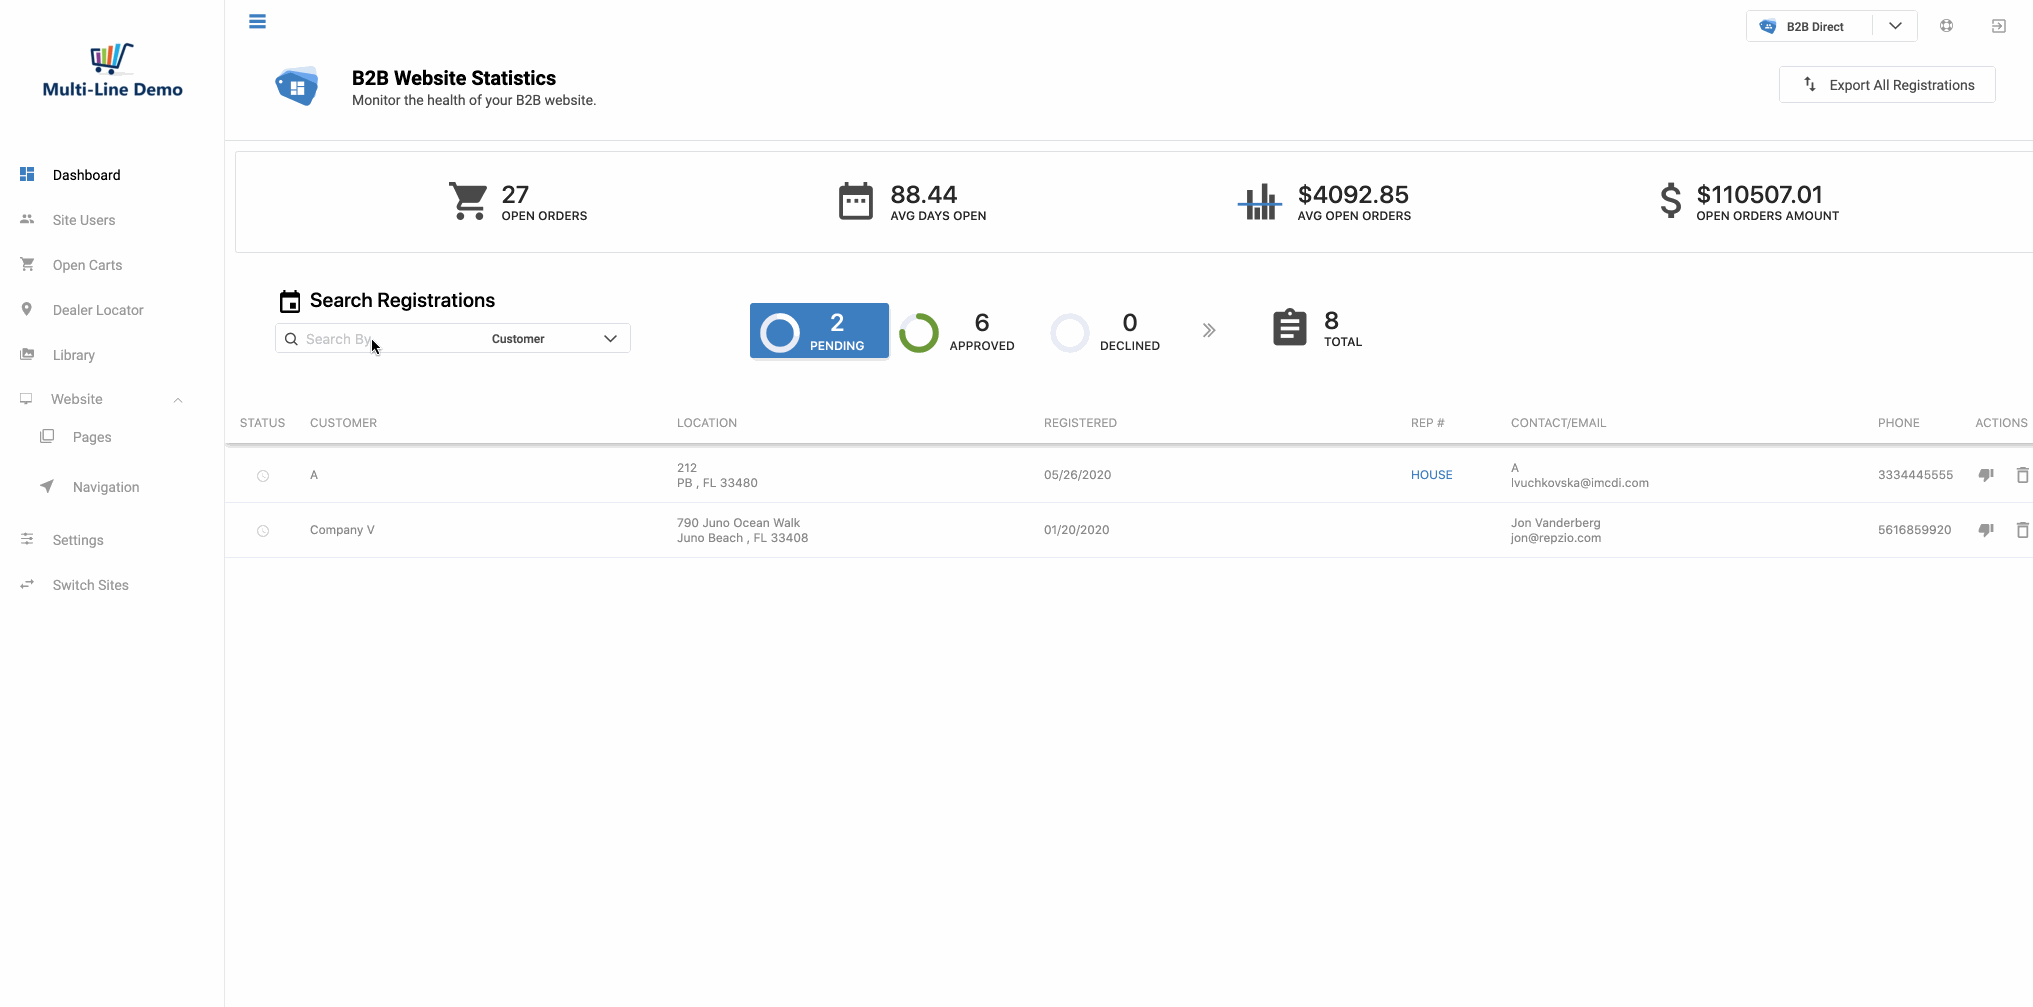Image resolution: width=2033 pixels, height=1007 pixels.
Task: Click the B2B Website Statistics logo icon
Action: click(x=297, y=87)
